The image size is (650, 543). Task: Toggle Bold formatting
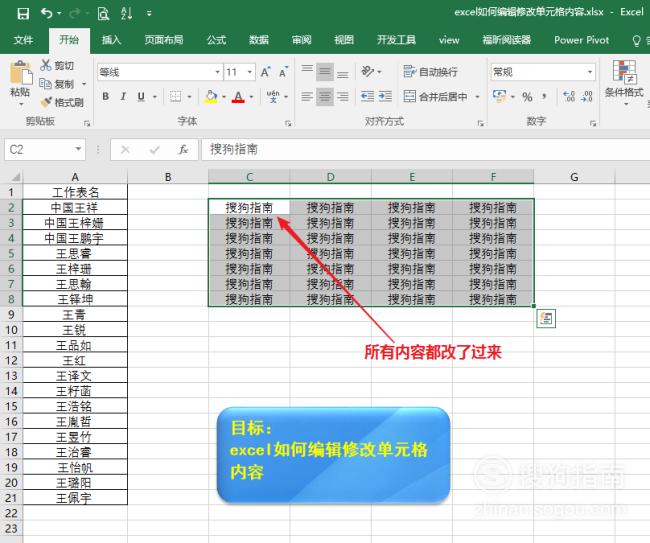point(105,97)
